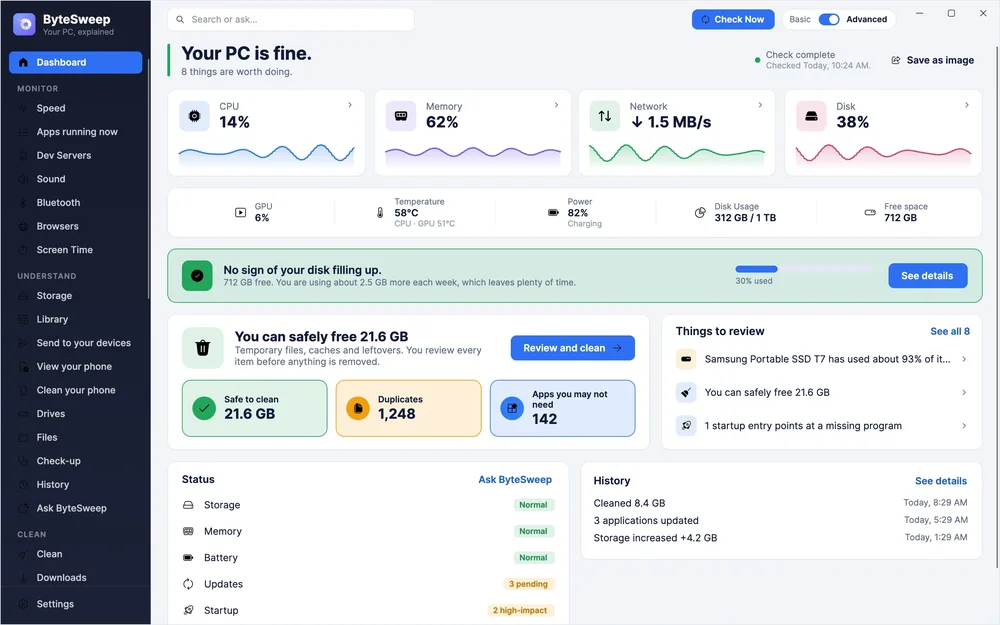Click the Startup status row icon
The width and height of the screenshot is (1000, 625).
coord(188,610)
